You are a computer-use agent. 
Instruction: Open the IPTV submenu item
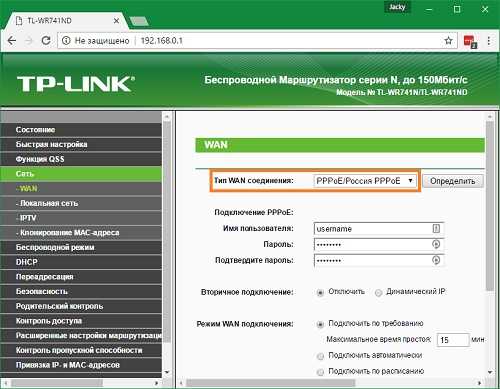click(x=81, y=218)
